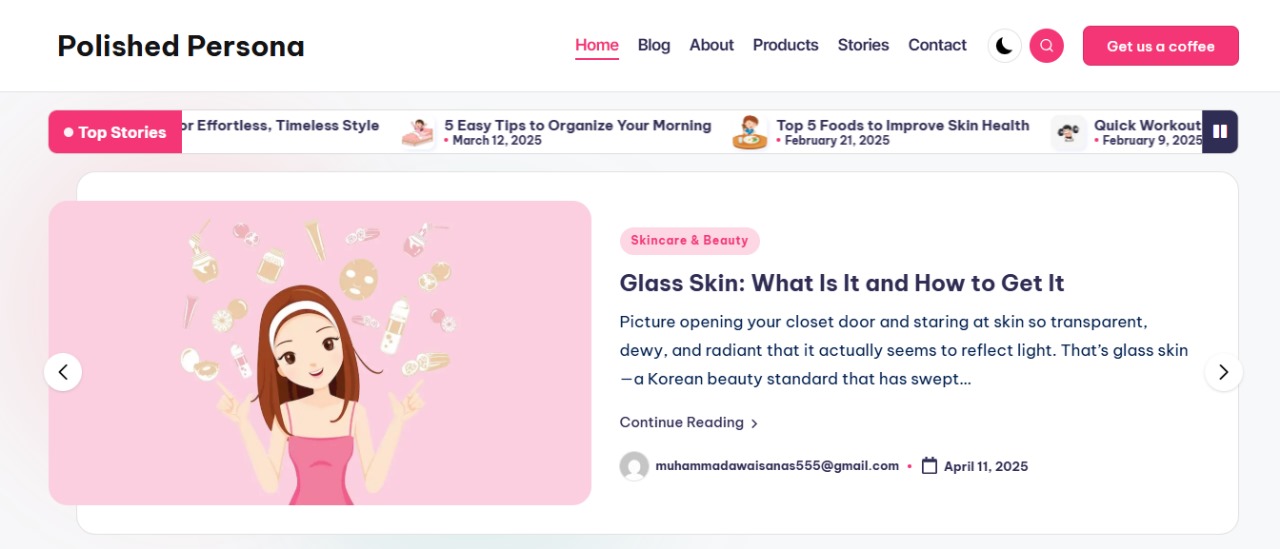Screen dimensions: 1280x549
Task: Pause the Top Stories ticker
Action: point(1220,132)
